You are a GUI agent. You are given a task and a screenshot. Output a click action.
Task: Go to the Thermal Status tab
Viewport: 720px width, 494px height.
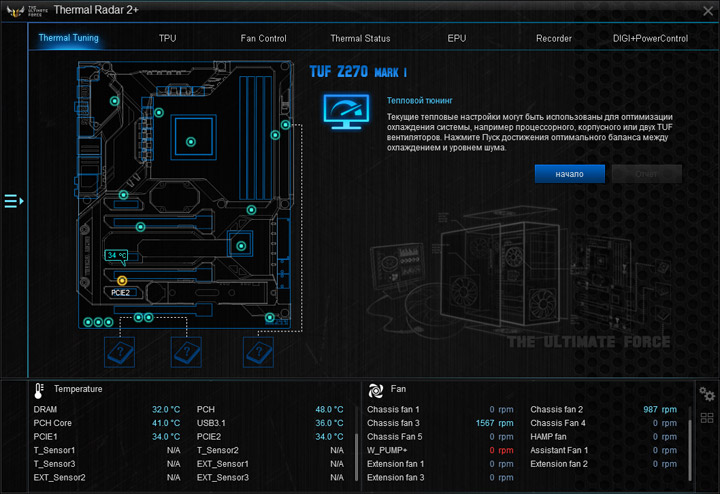[360, 39]
